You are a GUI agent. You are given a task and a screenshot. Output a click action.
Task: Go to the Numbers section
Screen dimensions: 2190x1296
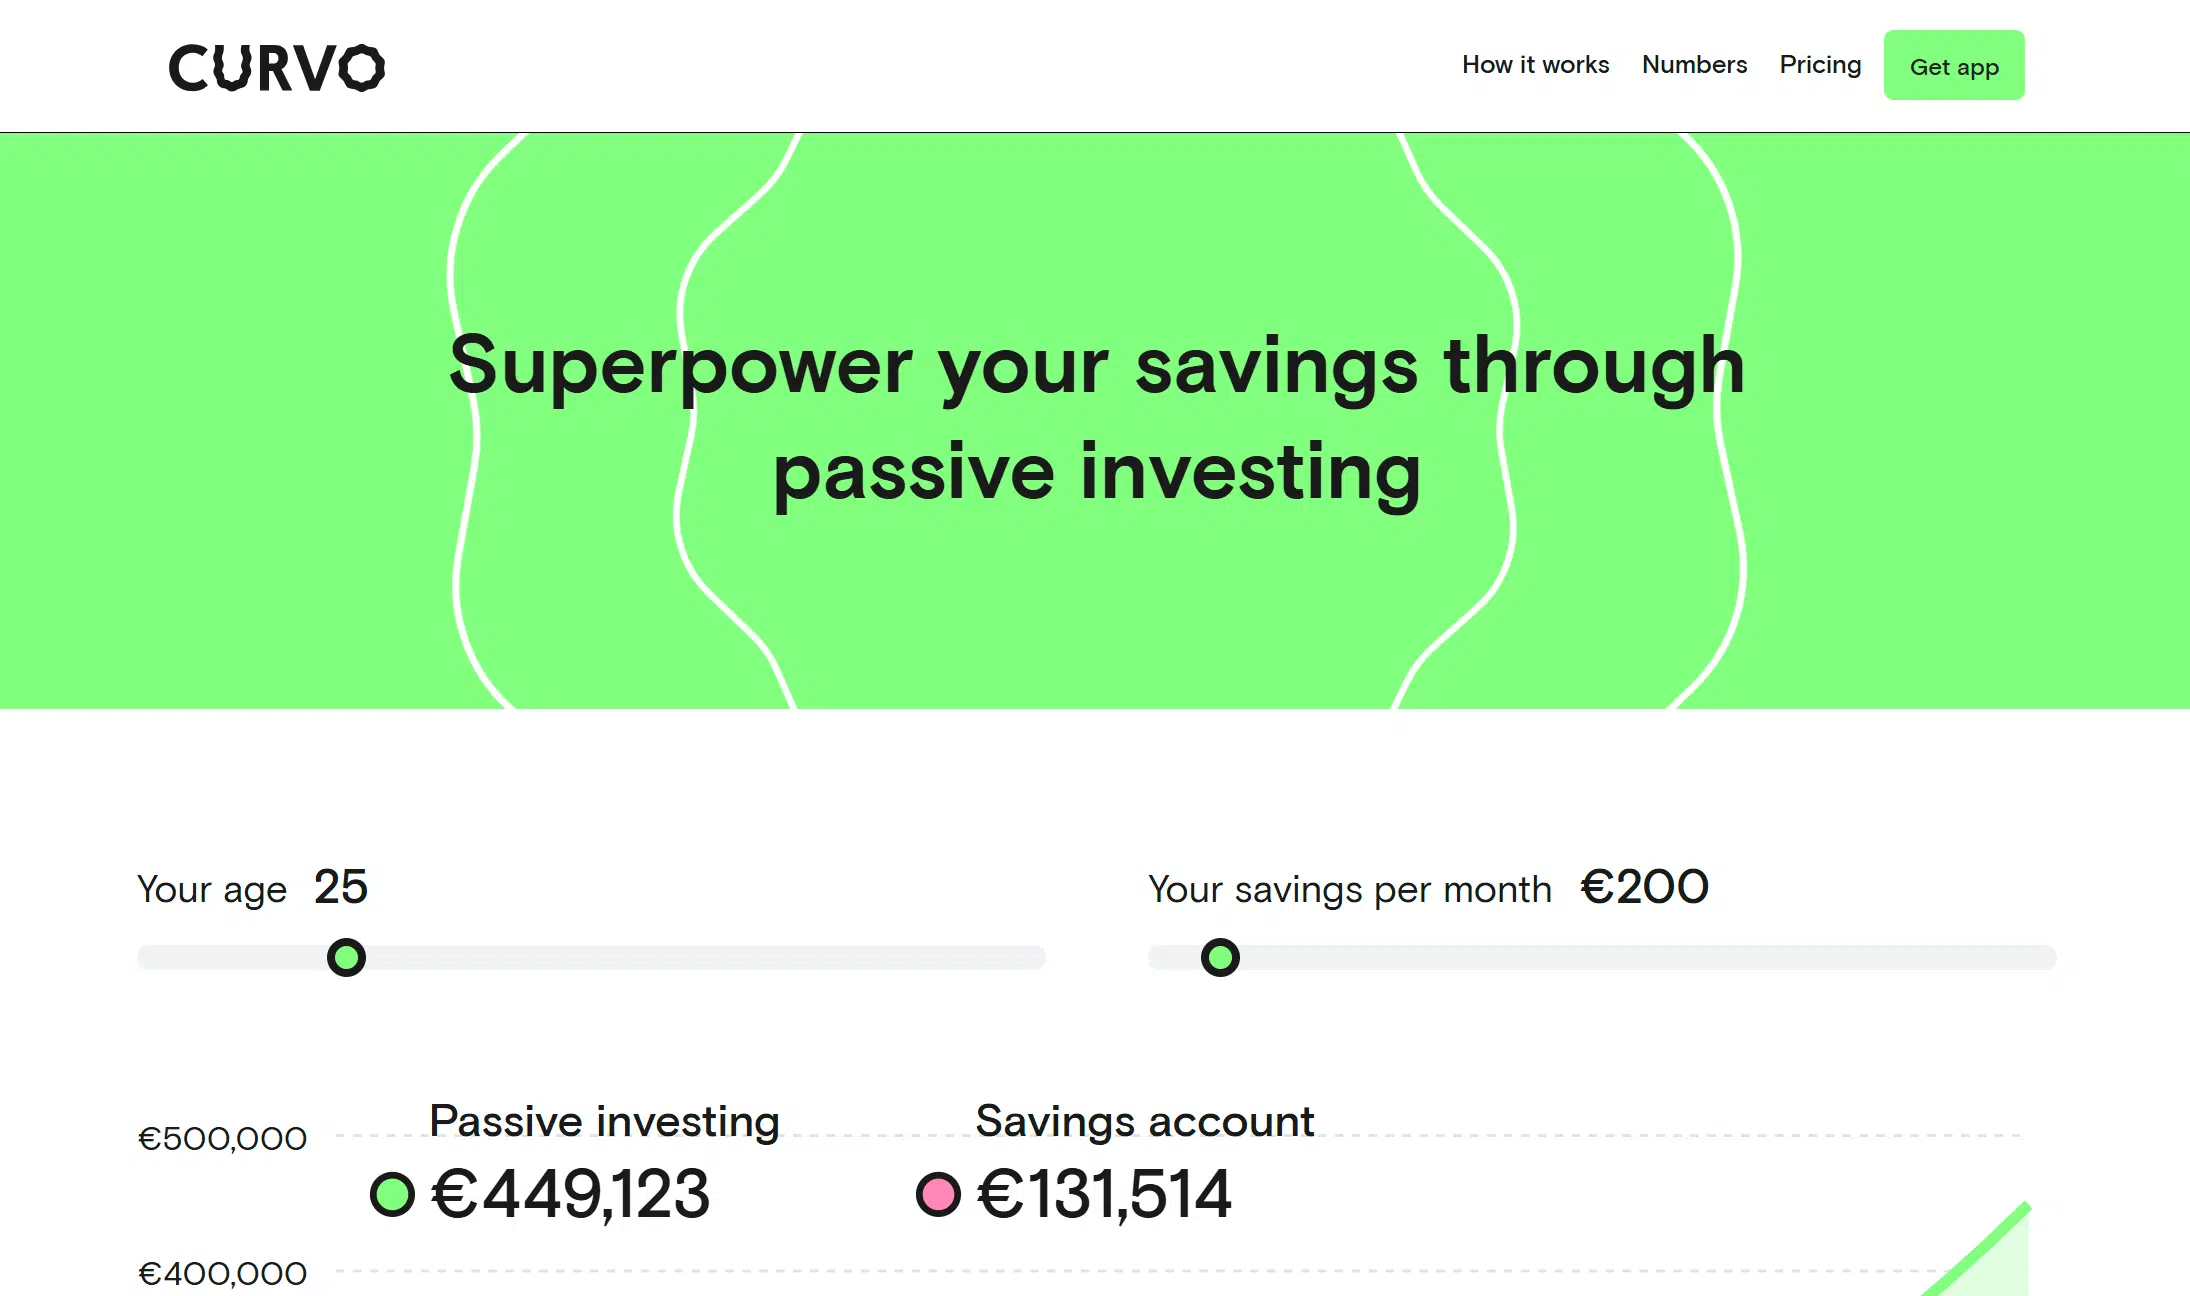(x=1694, y=65)
